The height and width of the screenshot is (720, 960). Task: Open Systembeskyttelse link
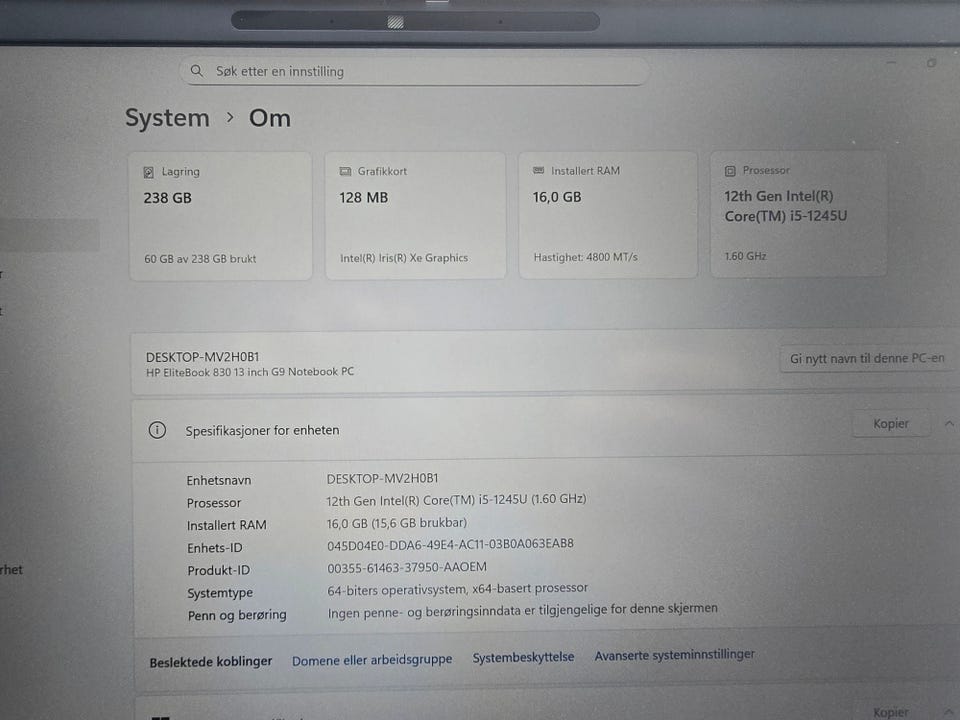[x=523, y=657]
